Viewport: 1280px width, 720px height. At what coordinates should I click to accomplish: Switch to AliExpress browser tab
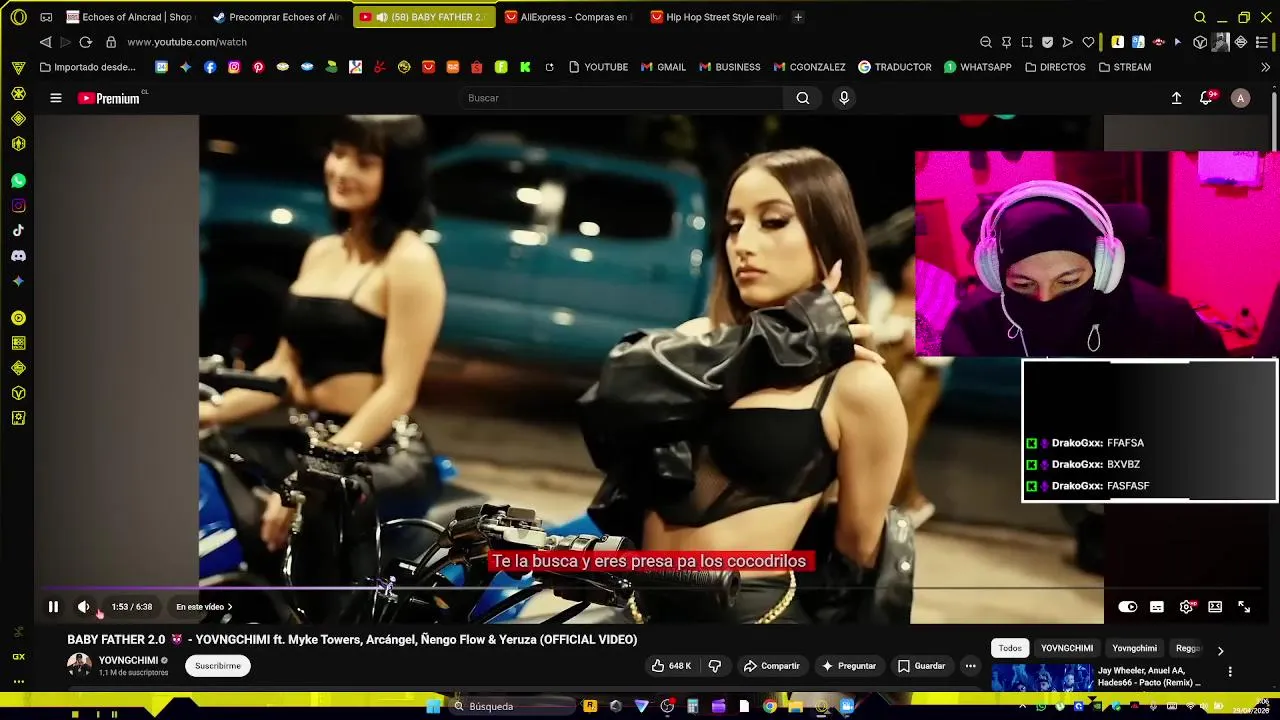568,17
